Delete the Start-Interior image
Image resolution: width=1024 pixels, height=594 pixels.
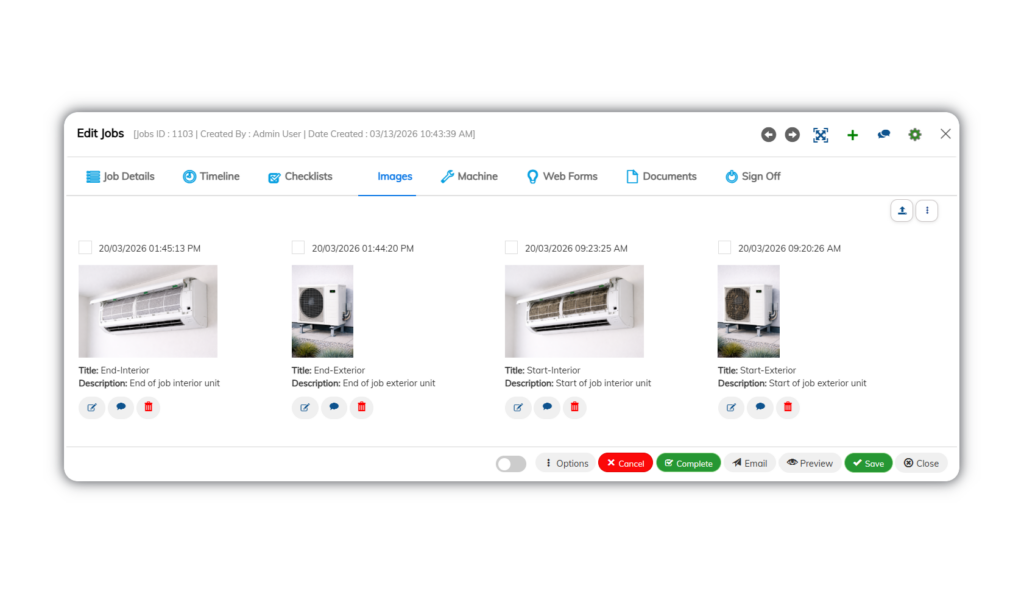(x=574, y=407)
